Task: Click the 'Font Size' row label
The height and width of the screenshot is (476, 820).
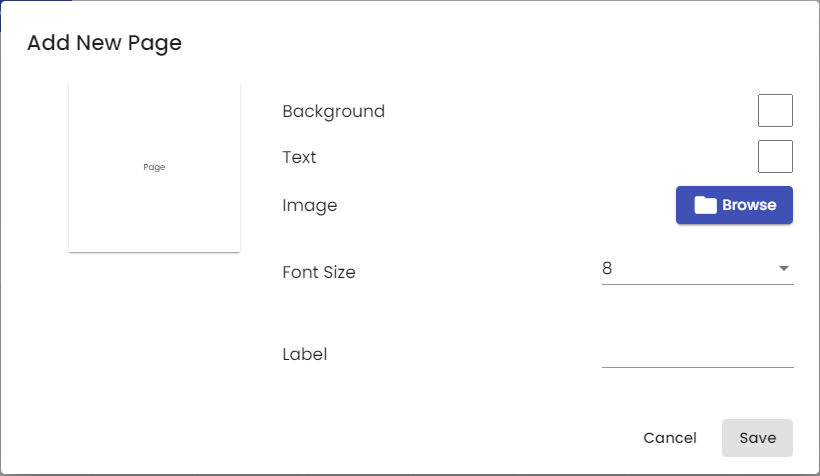Action: coord(319,272)
